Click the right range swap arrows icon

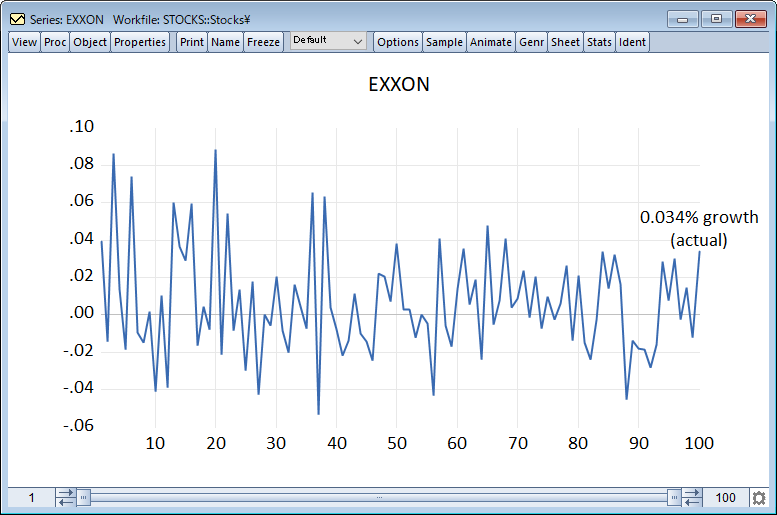click(692, 497)
